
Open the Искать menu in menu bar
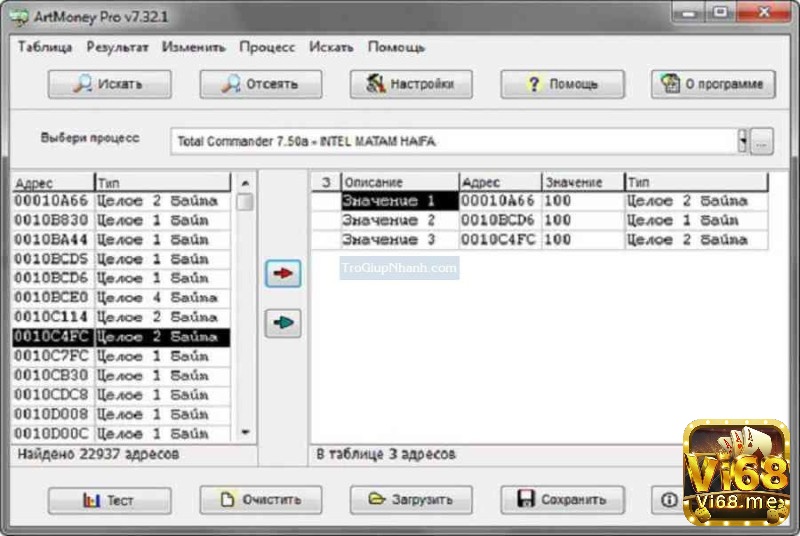(331, 47)
